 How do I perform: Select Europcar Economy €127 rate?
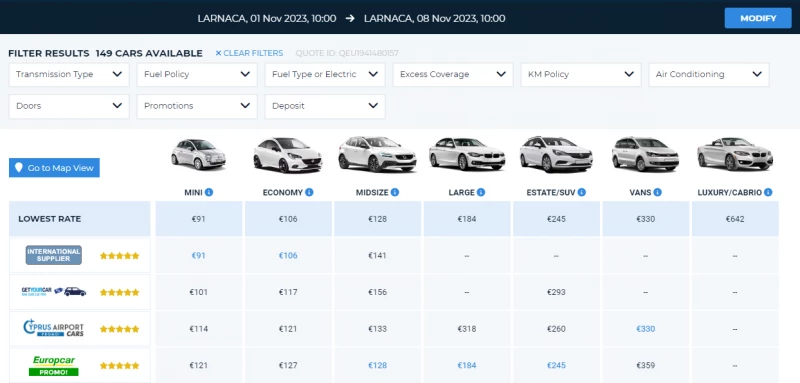click(288, 366)
